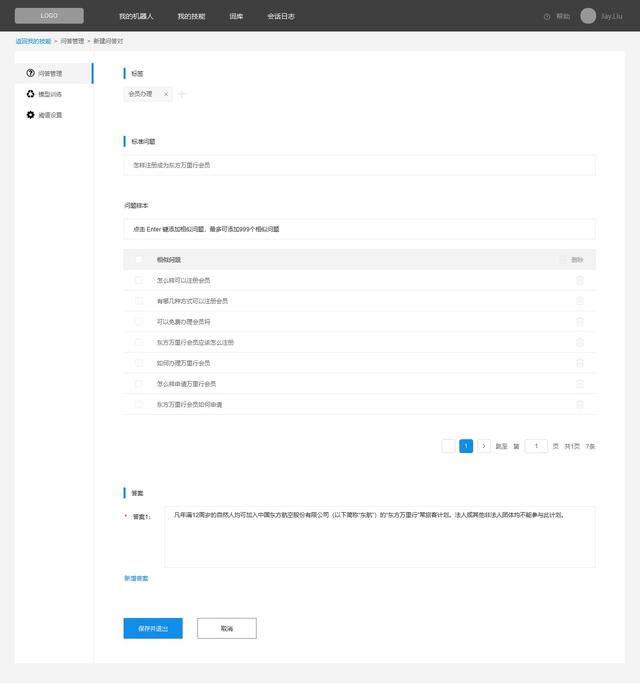Image resolution: width=640 pixels, height=683 pixels.
Task: Click the 取消 button
Action: click(227, 628)
